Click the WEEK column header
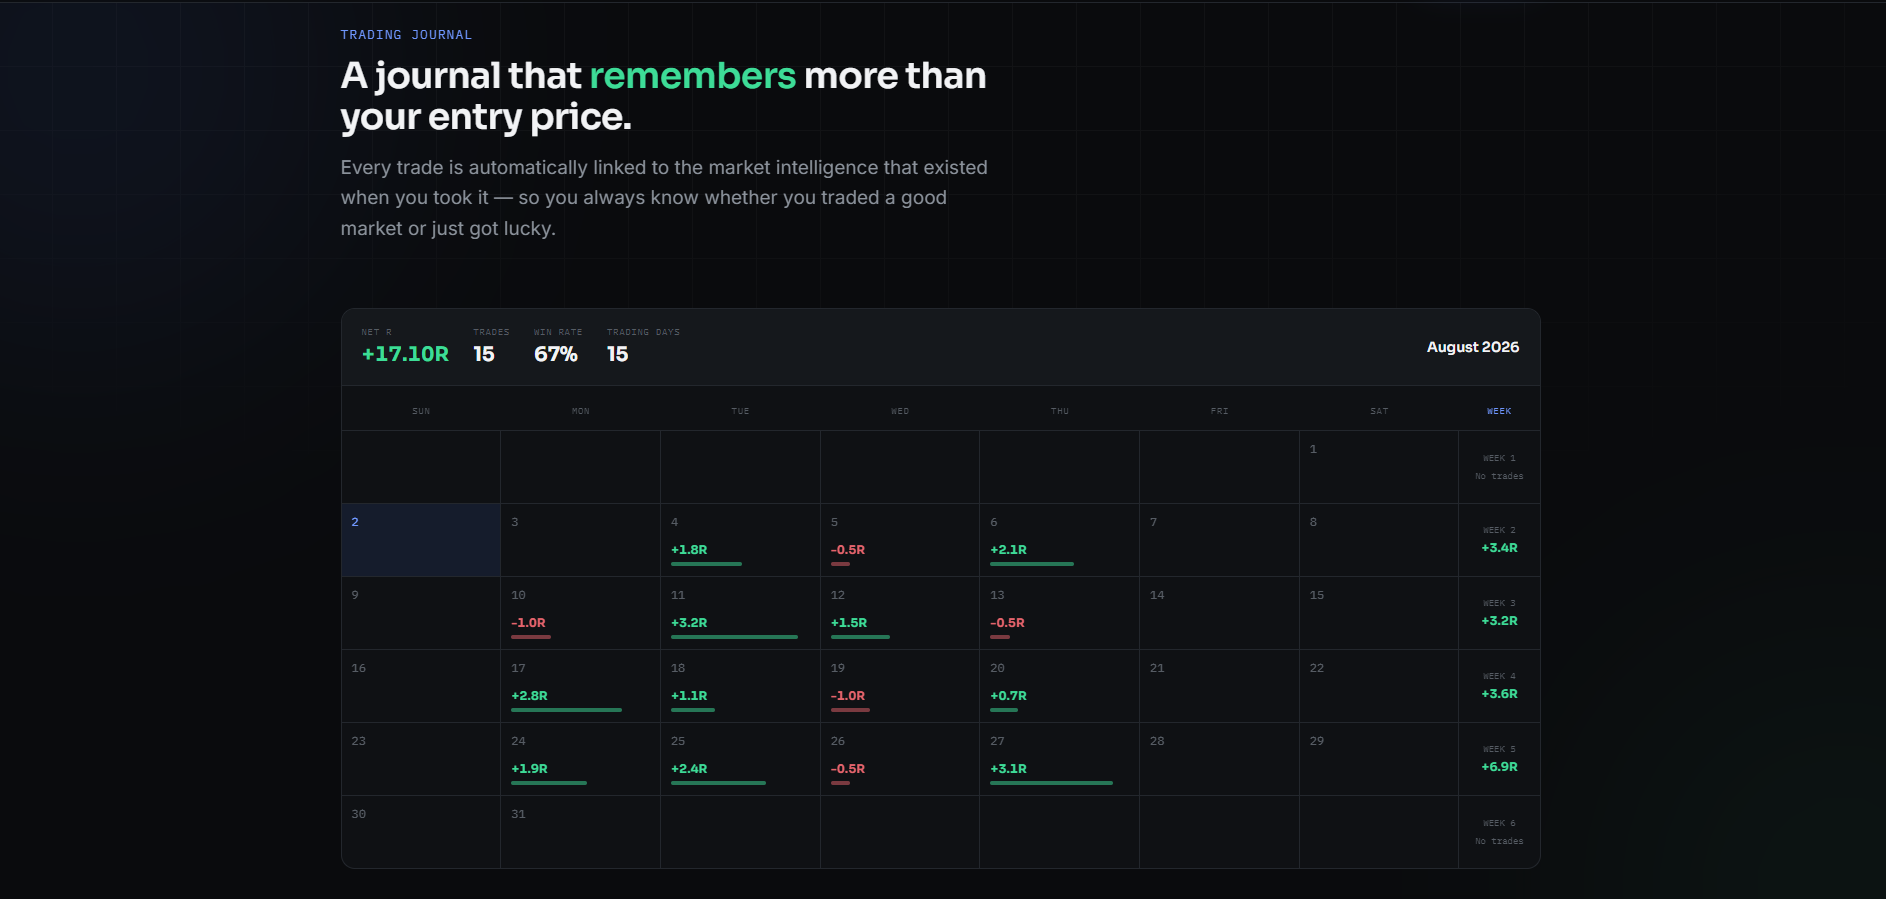 [x=1499, y=411]
